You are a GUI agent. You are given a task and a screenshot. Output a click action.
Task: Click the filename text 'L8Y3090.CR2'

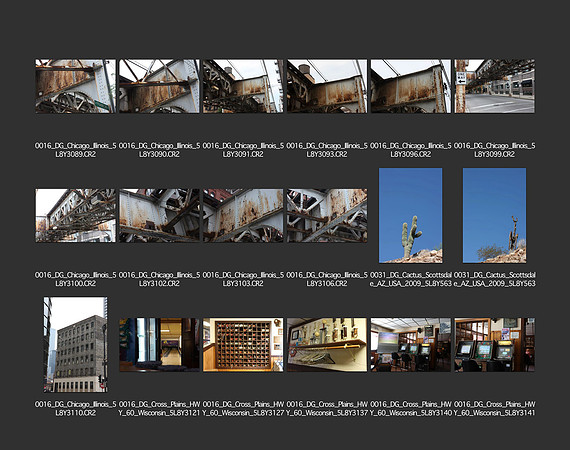[x=159, y=154]
